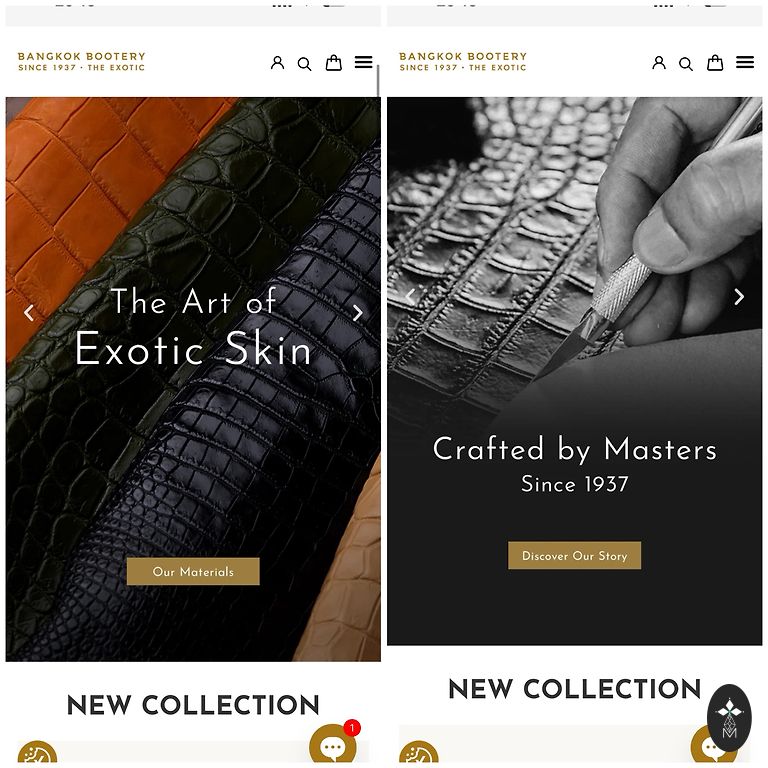Open account icon in left screen header
The height and width of the screenshot is (768, 768).
coord(278,63)
